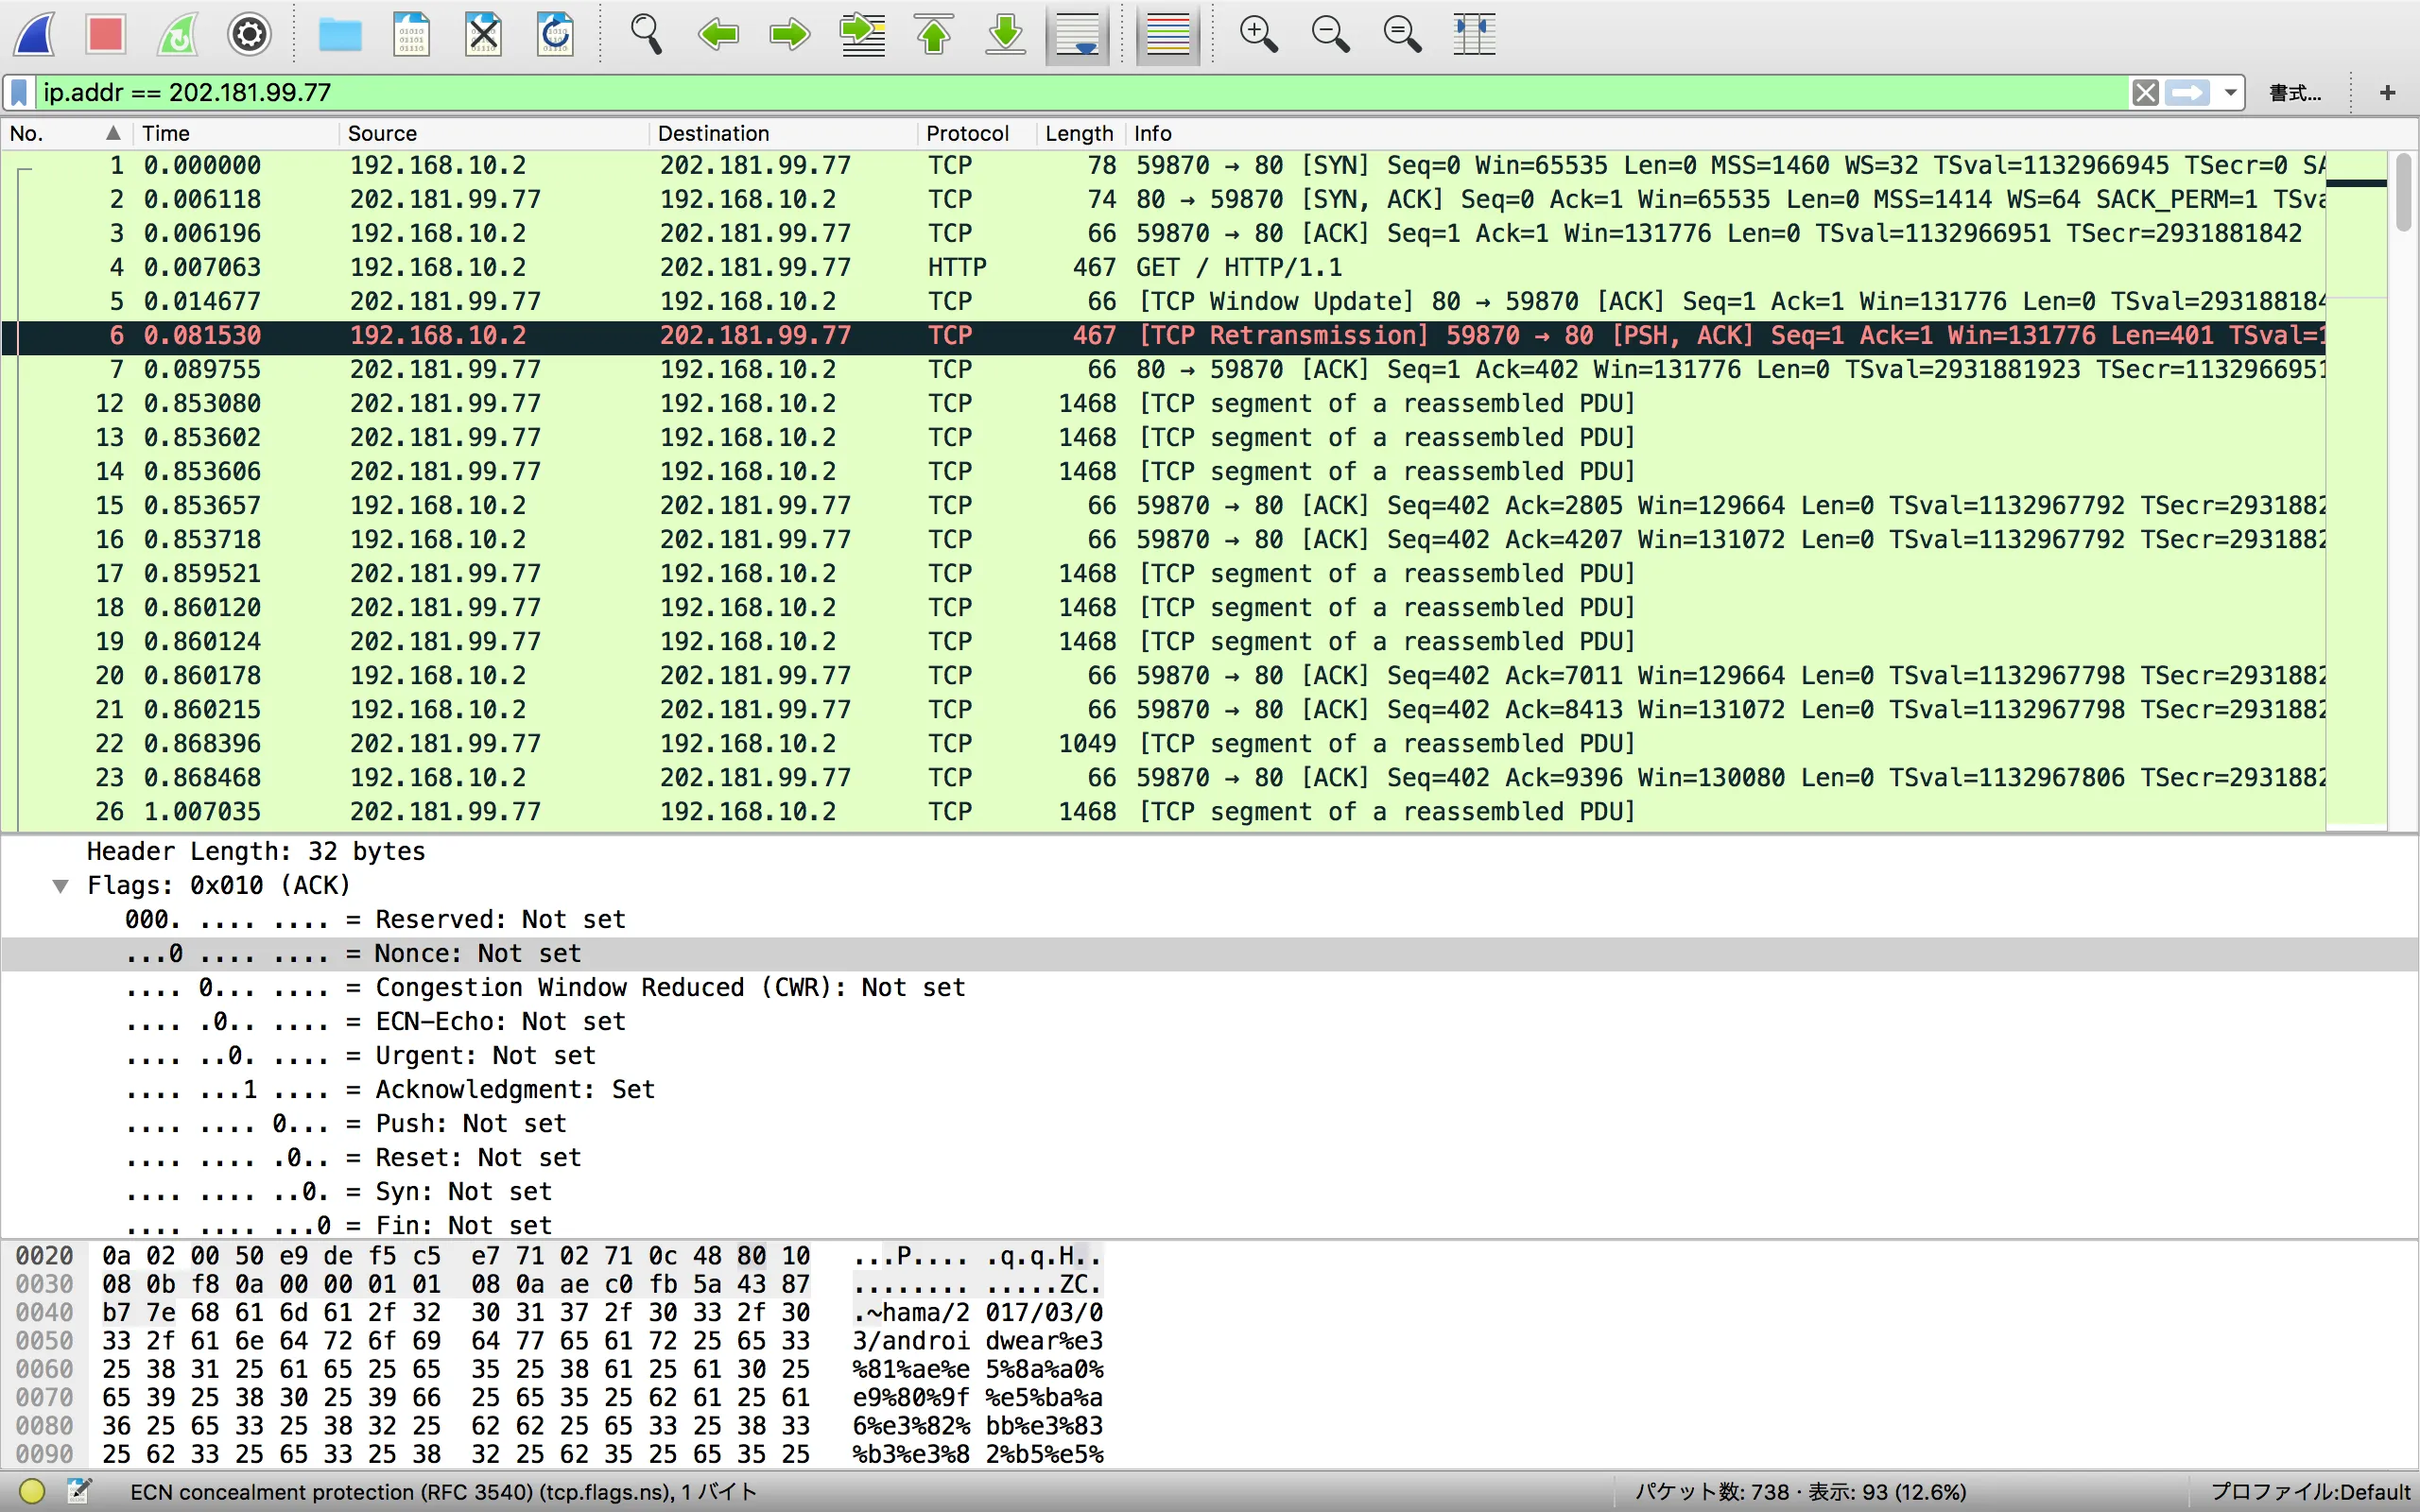
Task: Apply the display filter arrow button
Action: [2188, 93]
